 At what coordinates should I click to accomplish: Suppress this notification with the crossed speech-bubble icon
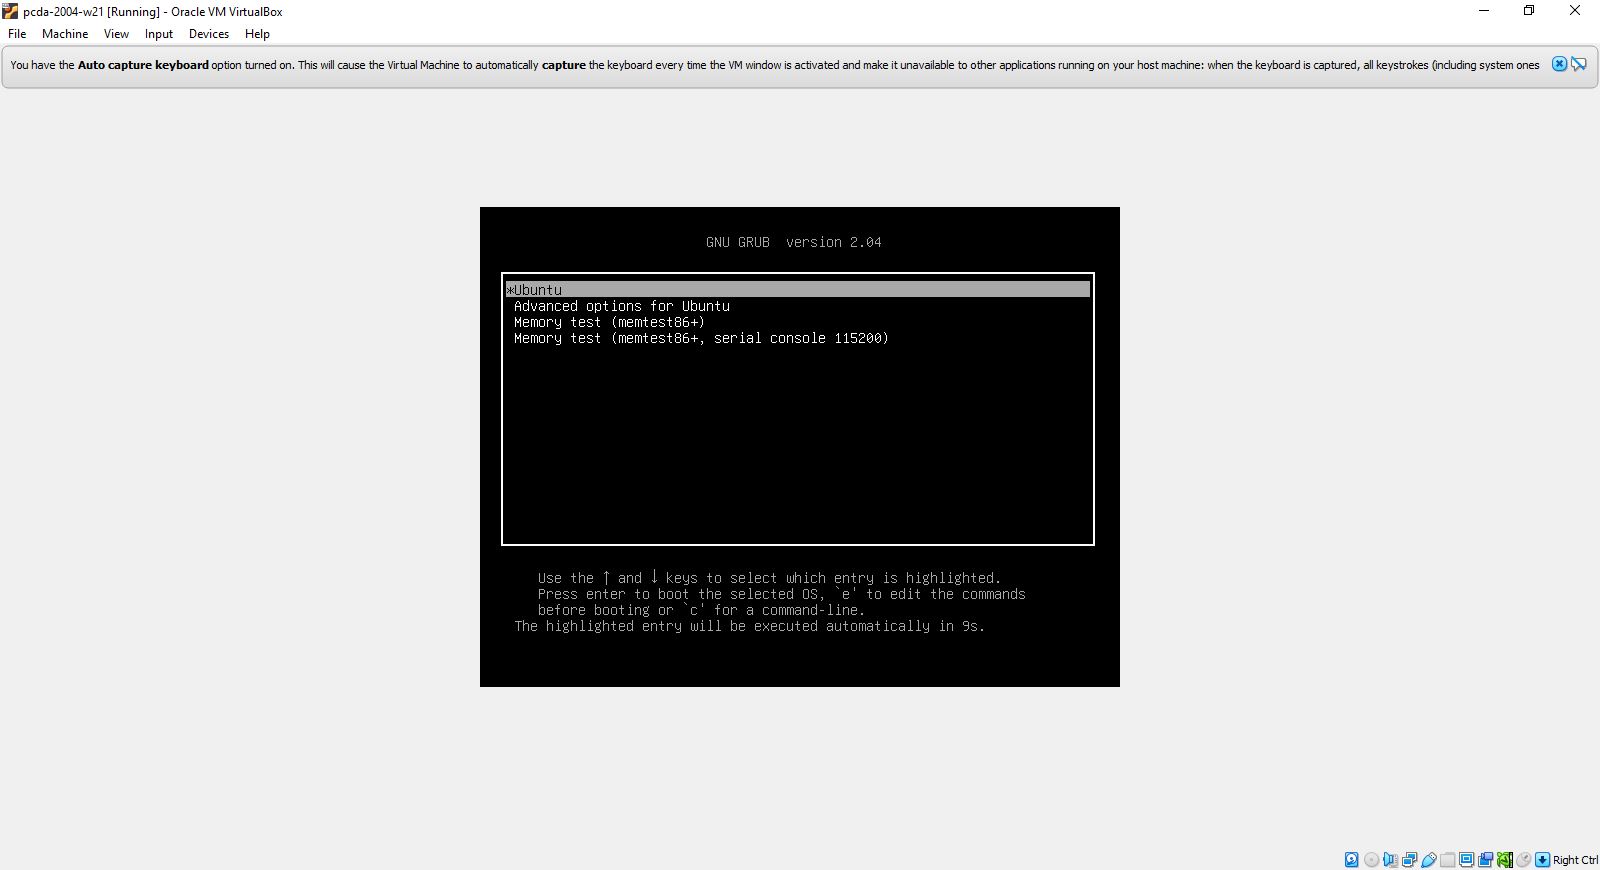tap(1579, 64)
